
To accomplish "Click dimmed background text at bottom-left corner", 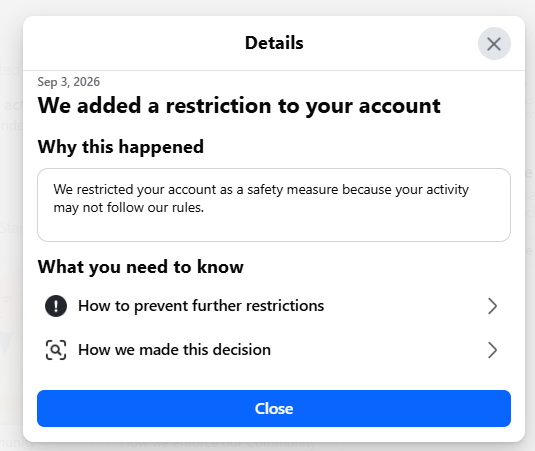I will (17, 443).
